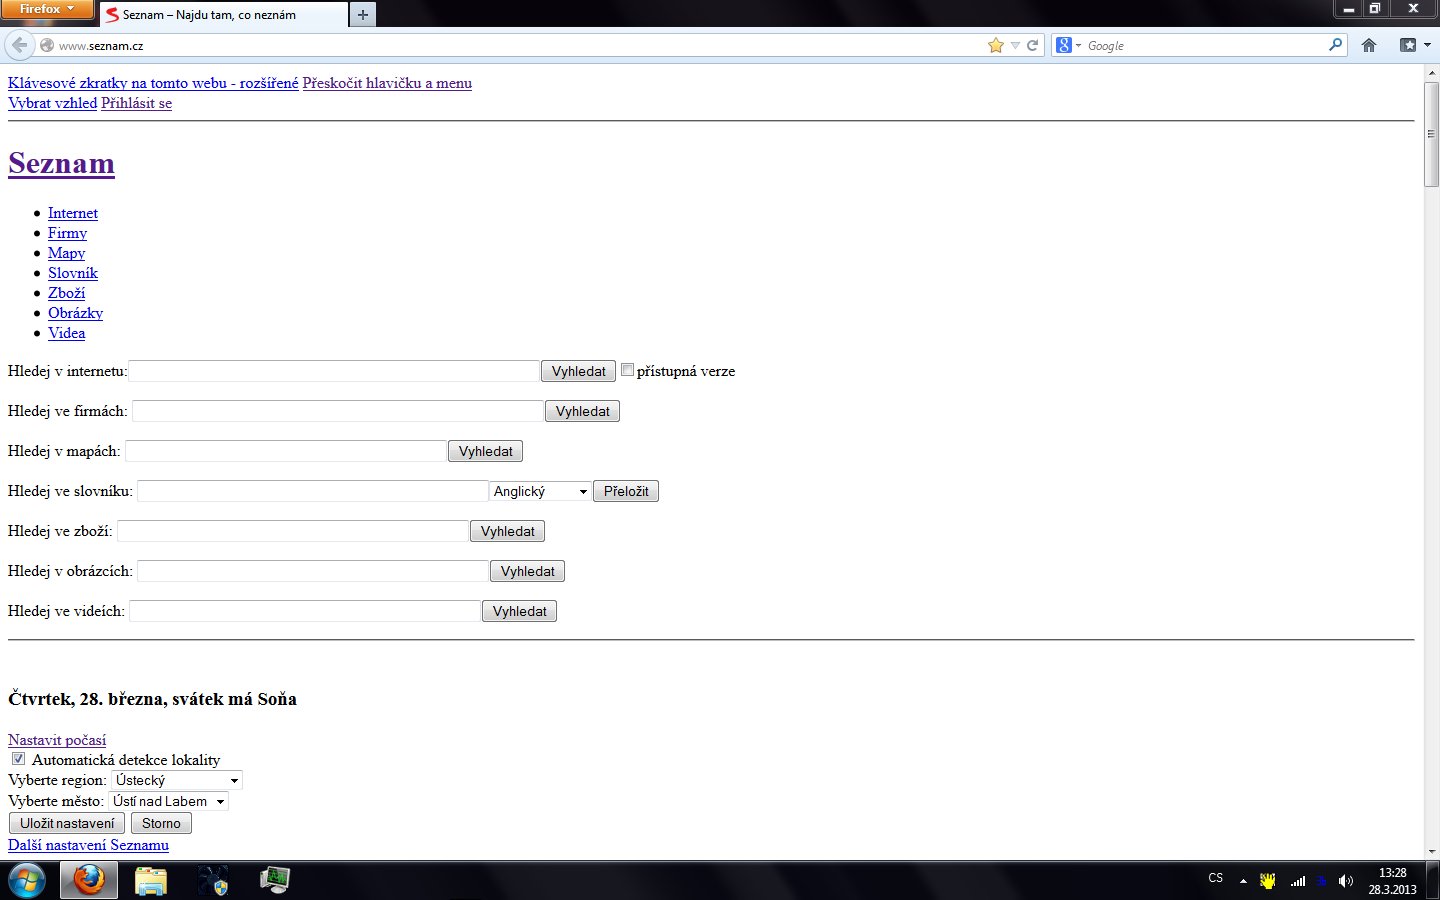Select the Seznam browser tab
The height and width of the screenshot is (900, 1440).
click(224, 15)
